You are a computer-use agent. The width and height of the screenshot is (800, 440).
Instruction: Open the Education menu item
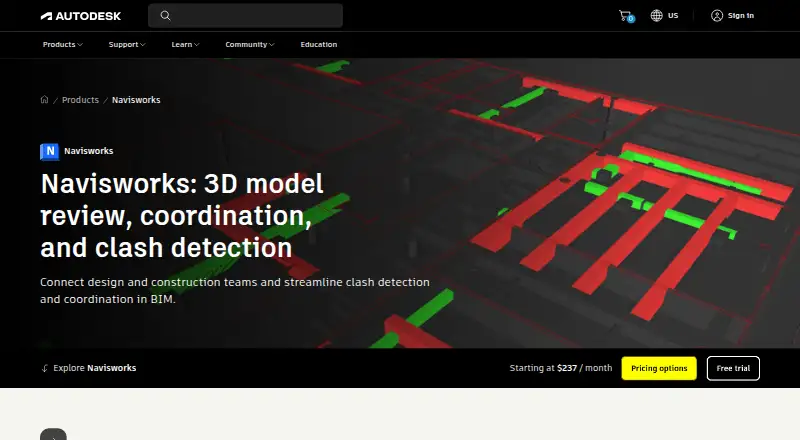(x=319, y=44)
